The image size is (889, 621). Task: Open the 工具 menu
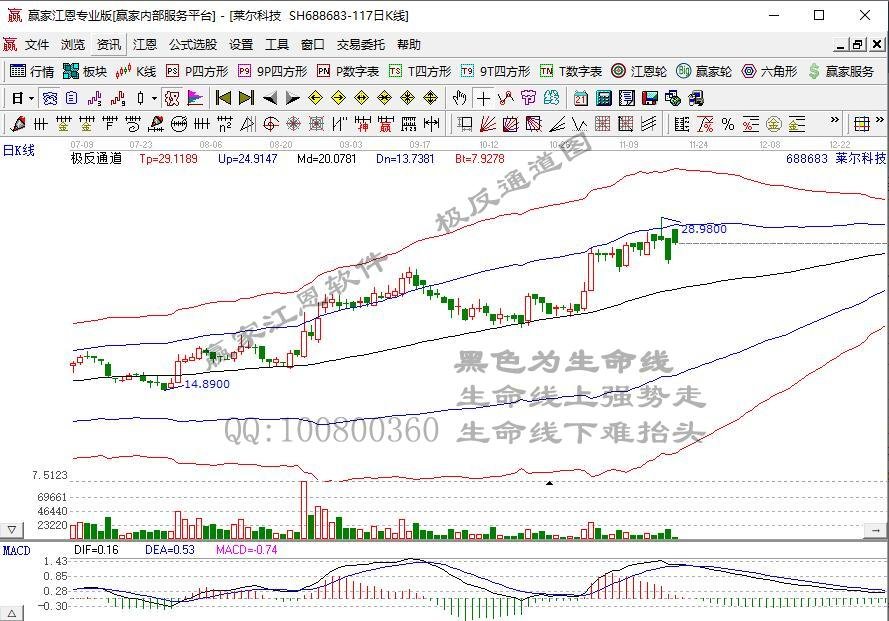[x=277, y=45]
